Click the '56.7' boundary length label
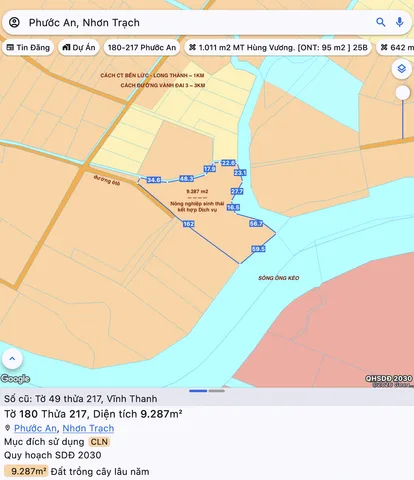 click(x=256, y=223)
